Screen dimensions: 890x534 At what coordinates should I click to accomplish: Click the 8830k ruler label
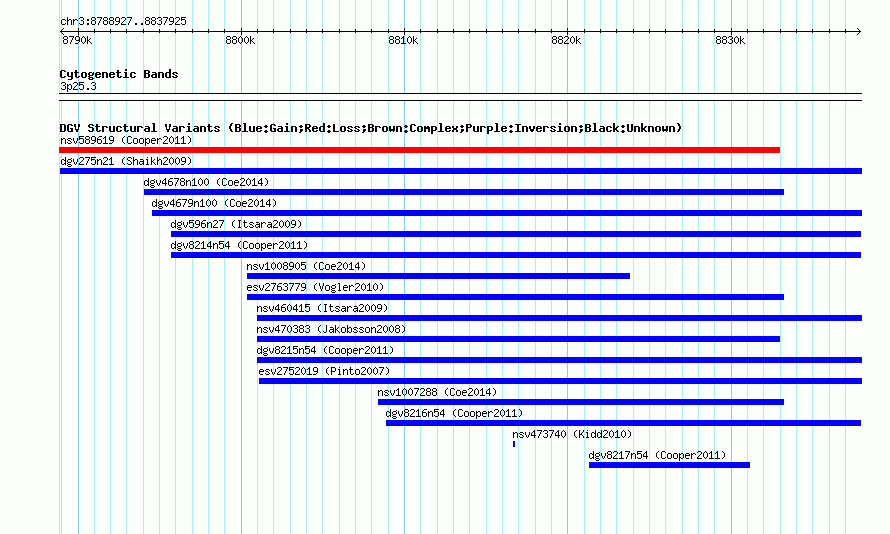[x=730, y=40]
